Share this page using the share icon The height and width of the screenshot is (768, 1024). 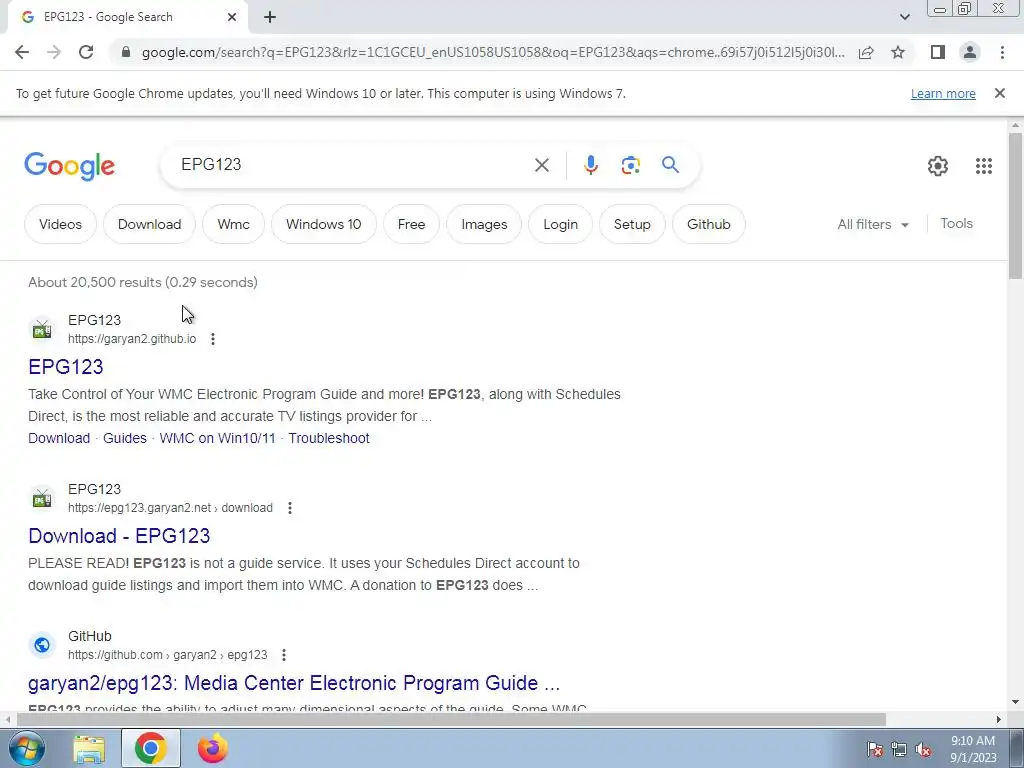pyautogui.click(x=866, y=52)
